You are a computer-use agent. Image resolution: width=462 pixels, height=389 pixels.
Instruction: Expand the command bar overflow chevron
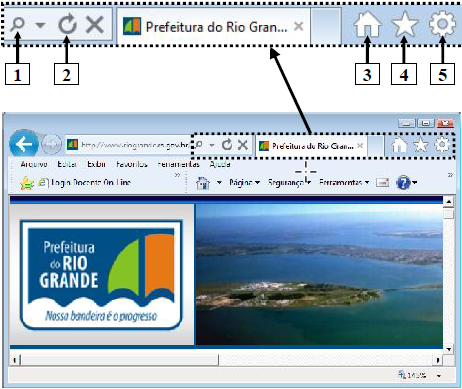click(450, 175)
